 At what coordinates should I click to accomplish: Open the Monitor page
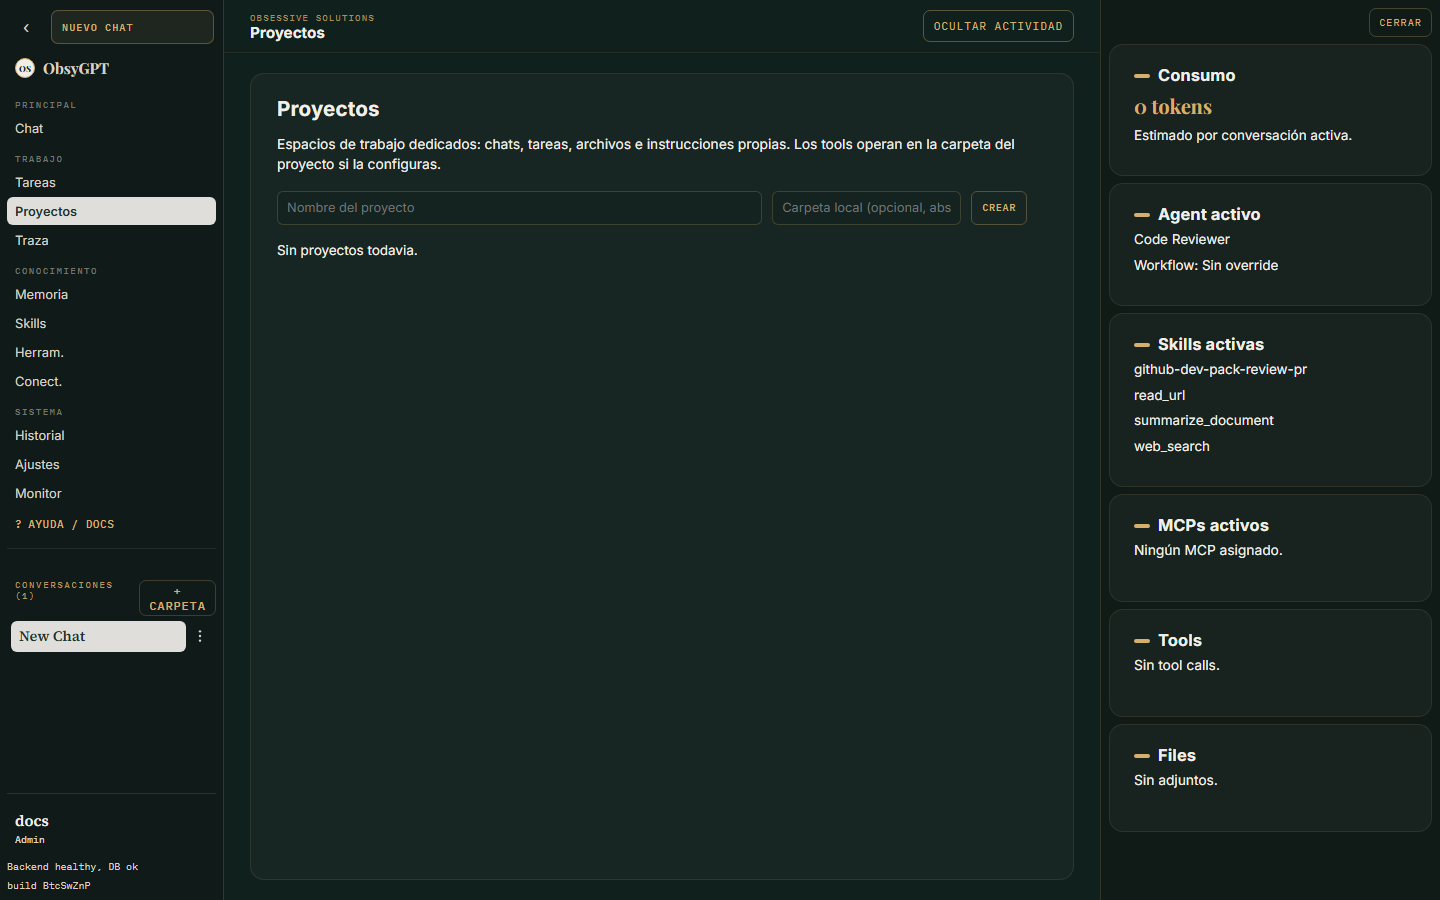point(111,494)
